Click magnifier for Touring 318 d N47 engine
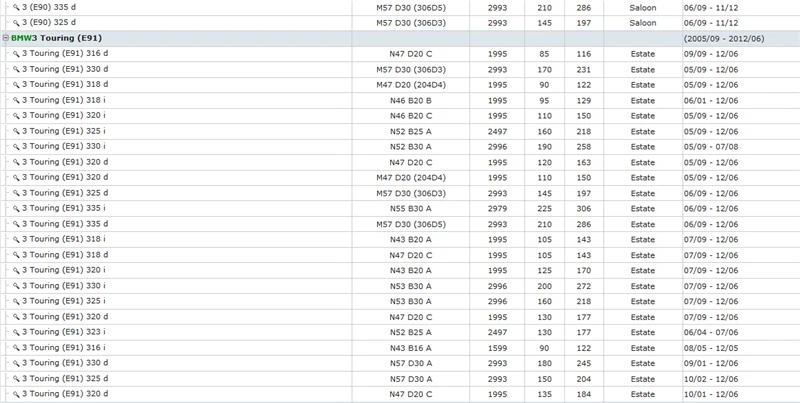Screen dimensions: 800x403 click(x=16, y=255)
